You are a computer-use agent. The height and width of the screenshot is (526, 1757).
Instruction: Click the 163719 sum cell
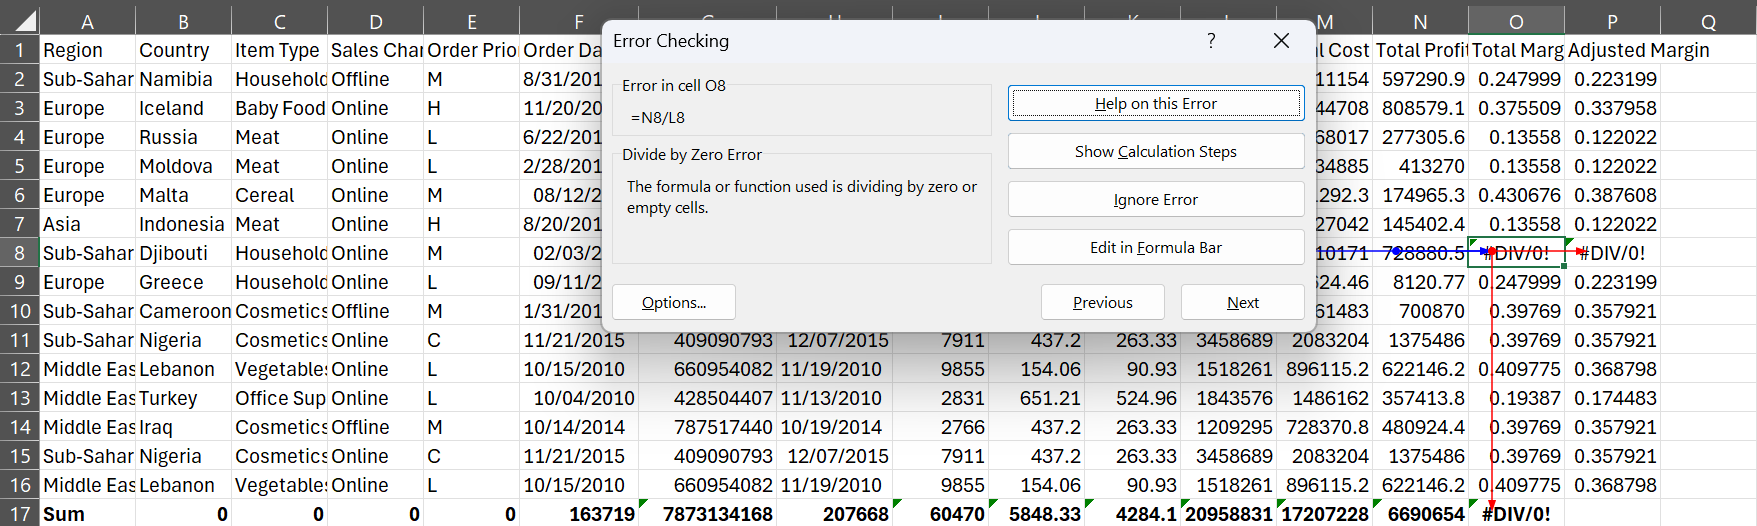579,514
